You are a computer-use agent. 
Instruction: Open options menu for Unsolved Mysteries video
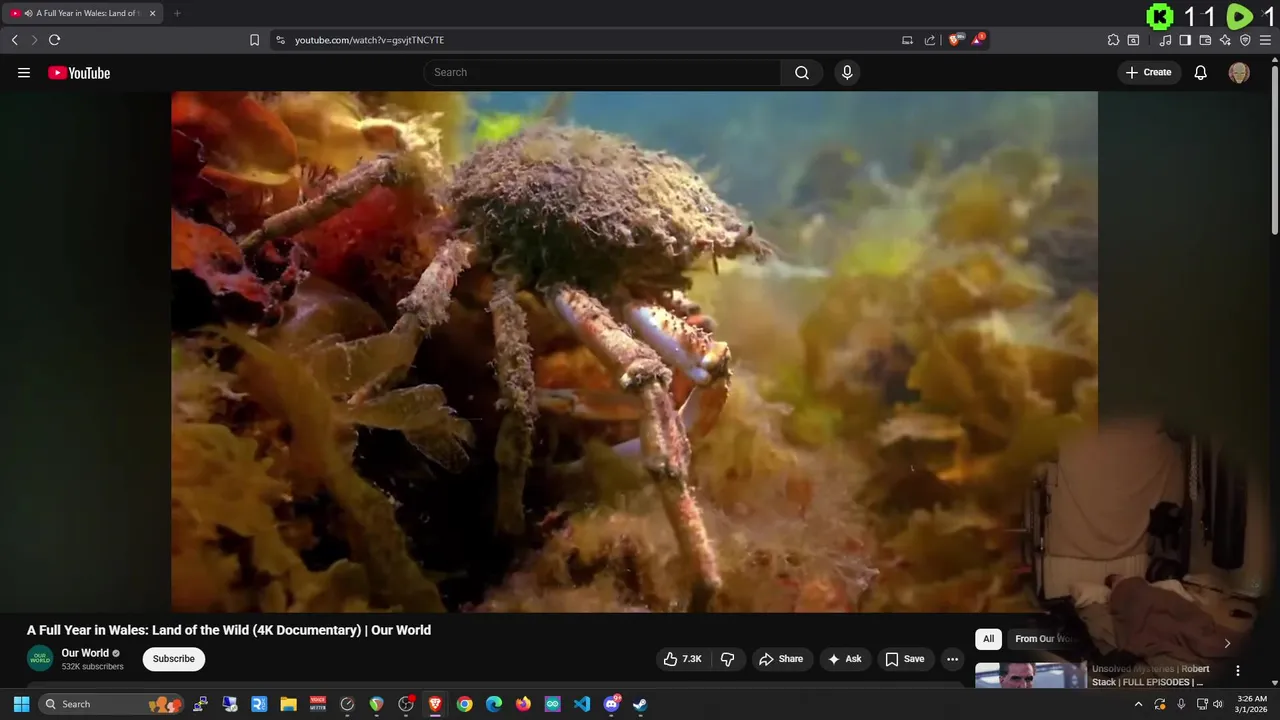(1238, 671)
